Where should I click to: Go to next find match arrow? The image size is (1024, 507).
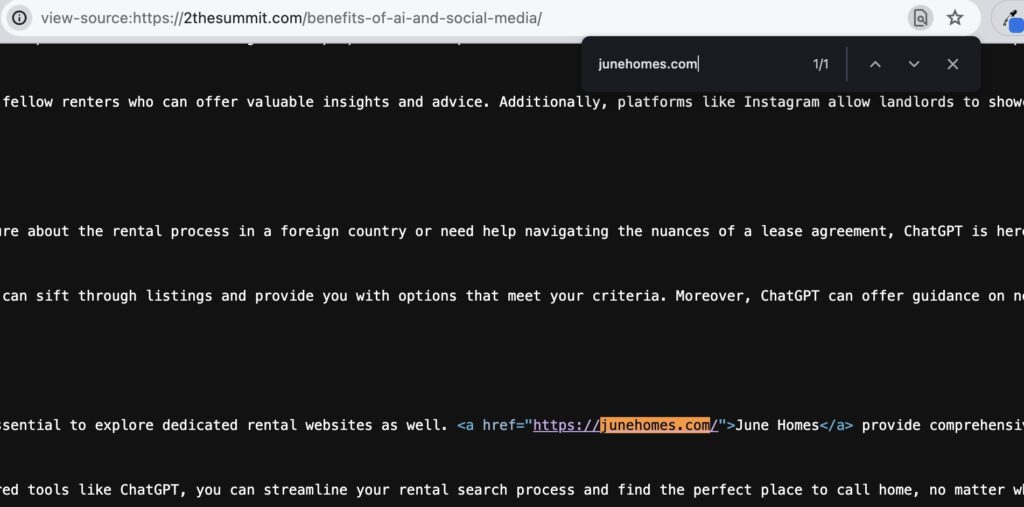pyautogui.click(x=914, y=64)
